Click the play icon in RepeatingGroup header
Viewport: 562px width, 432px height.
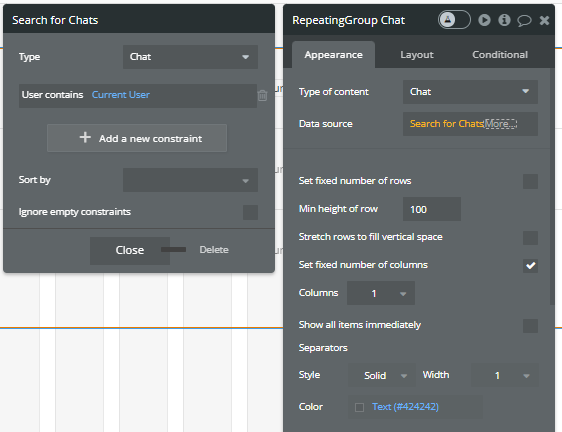(484, 20)
